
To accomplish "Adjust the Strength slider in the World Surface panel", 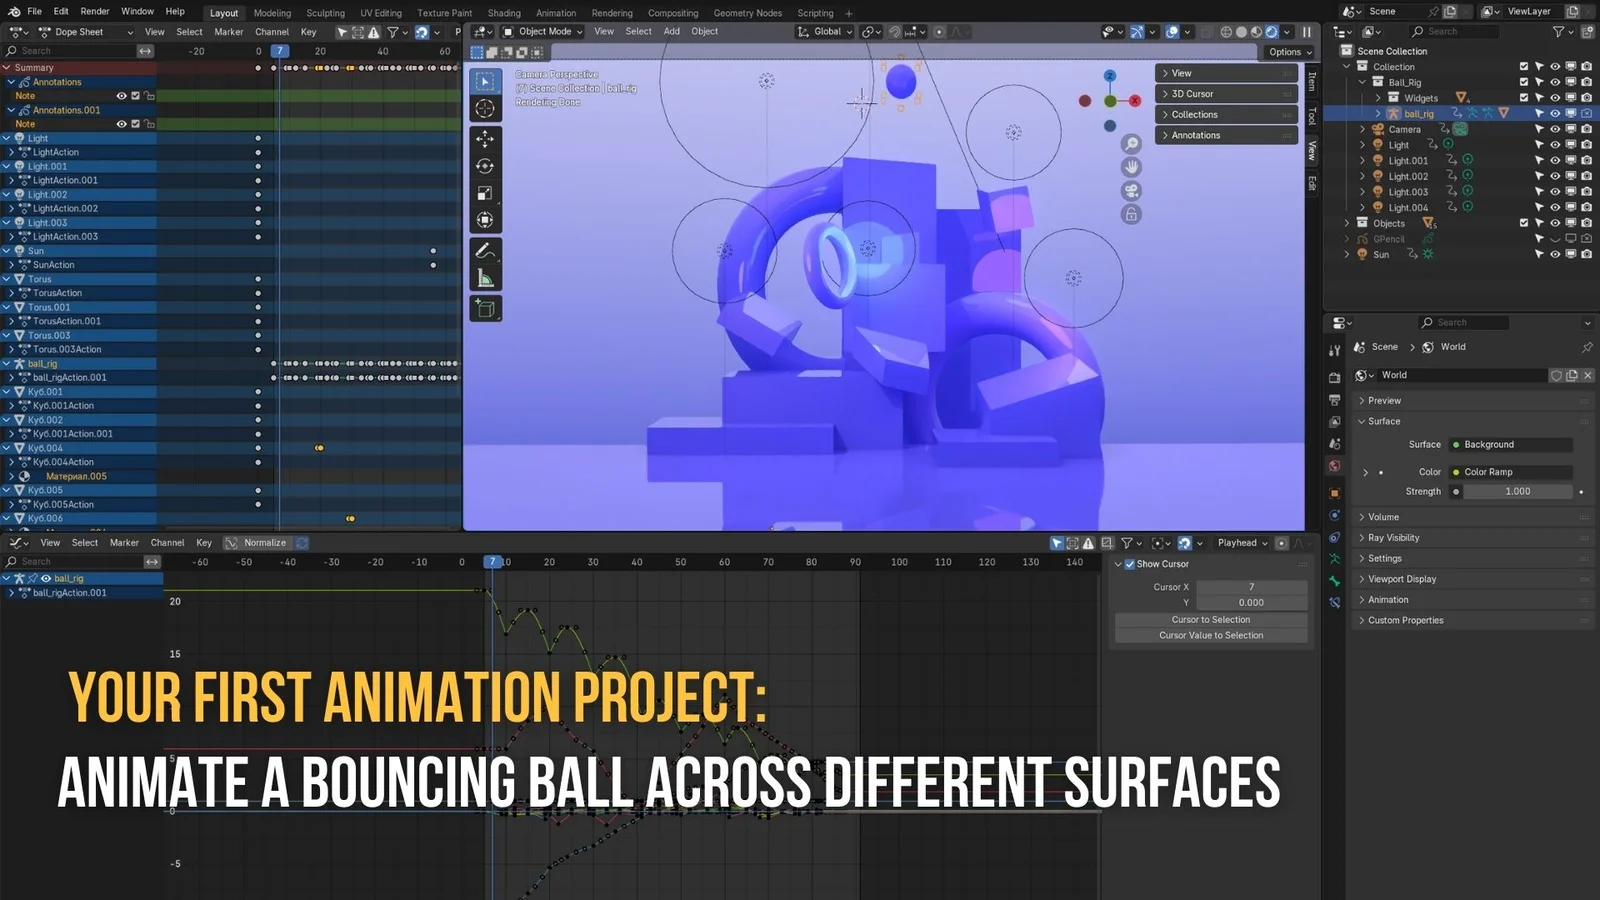I will [x=1516, y=491].
